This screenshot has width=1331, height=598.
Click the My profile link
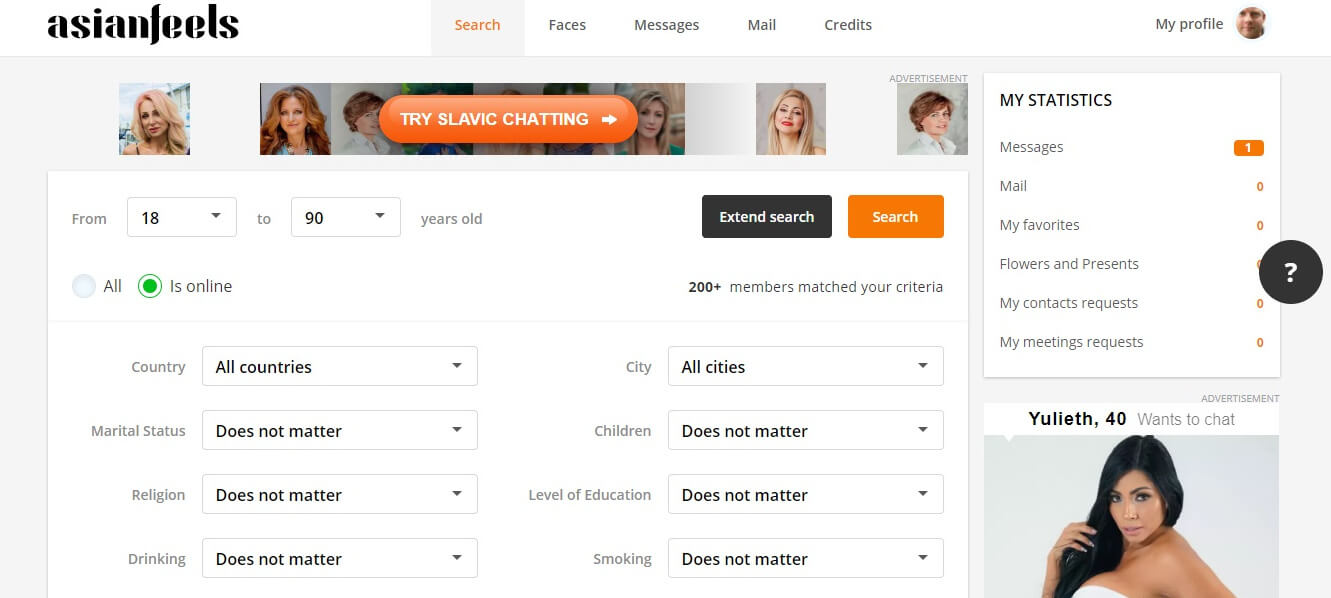pyautogui.click(x=1189, y=24)
